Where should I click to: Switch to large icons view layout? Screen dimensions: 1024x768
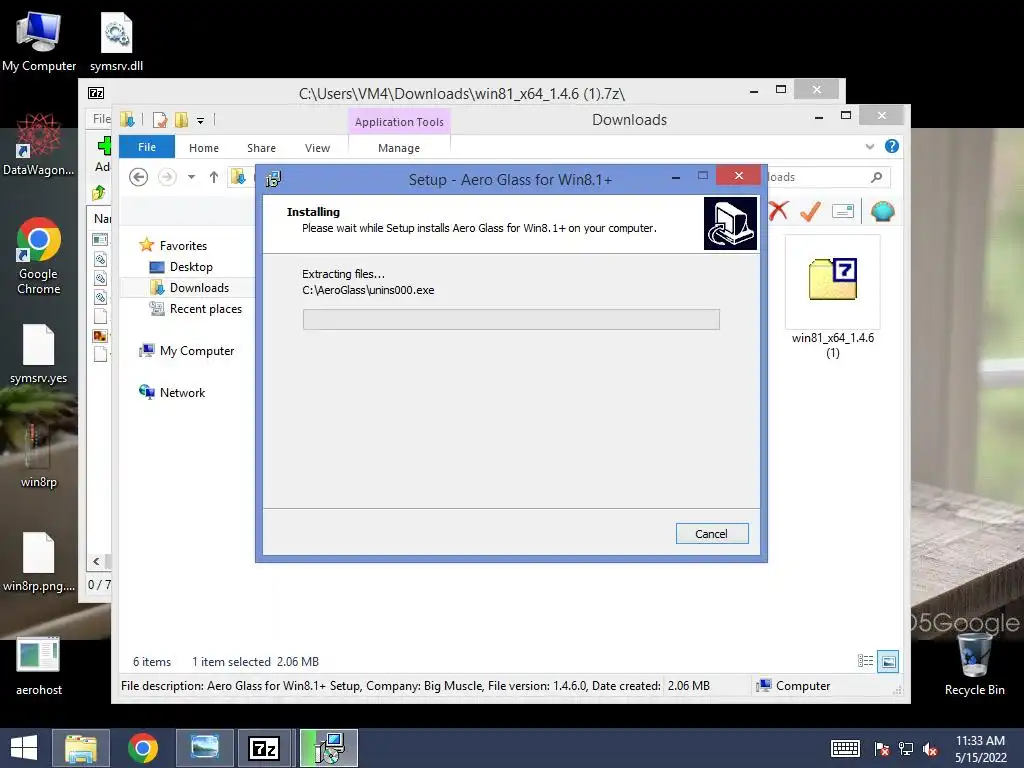tap(888, 661)
